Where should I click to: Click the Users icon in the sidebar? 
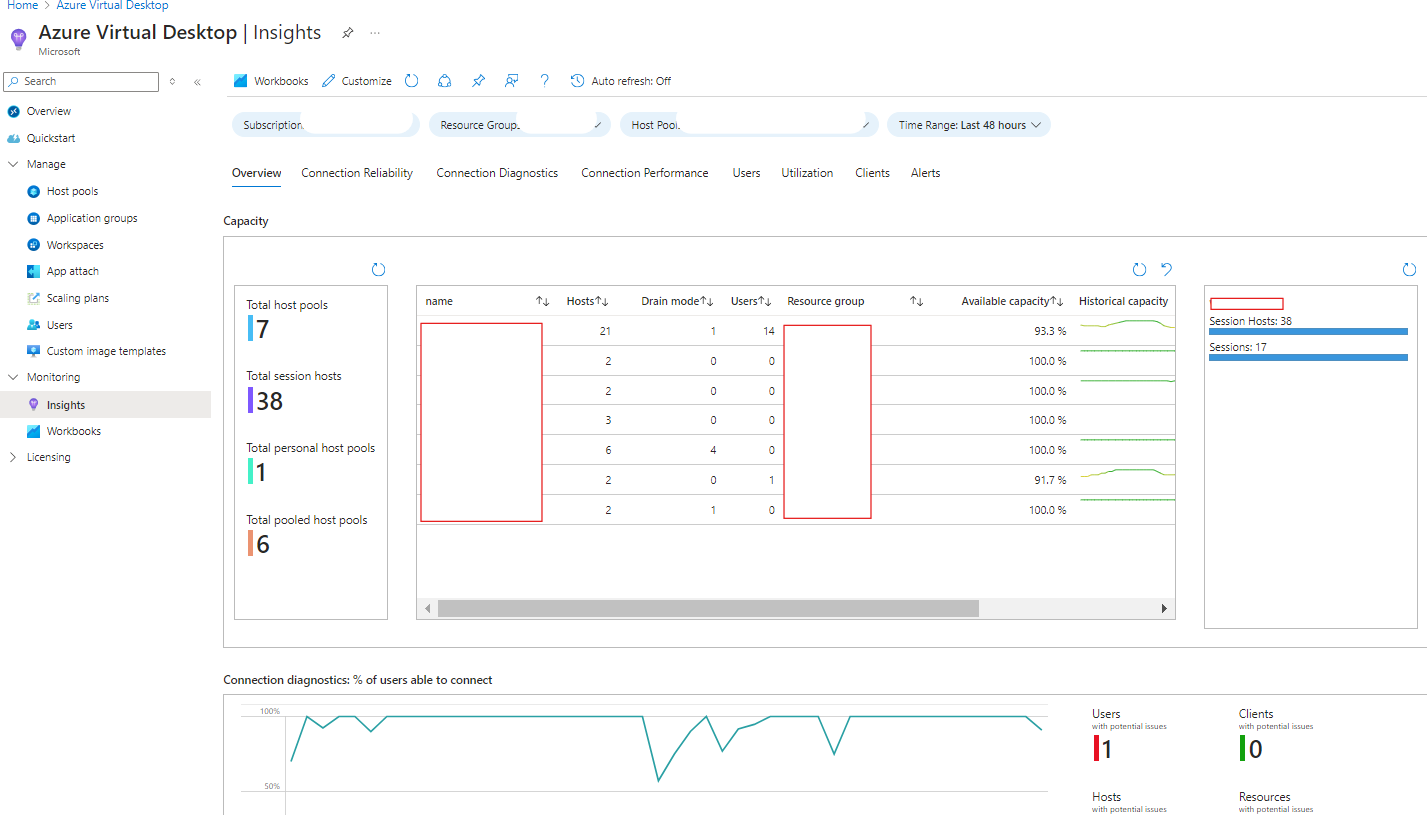pyautogui.click(x=34, y=325)
